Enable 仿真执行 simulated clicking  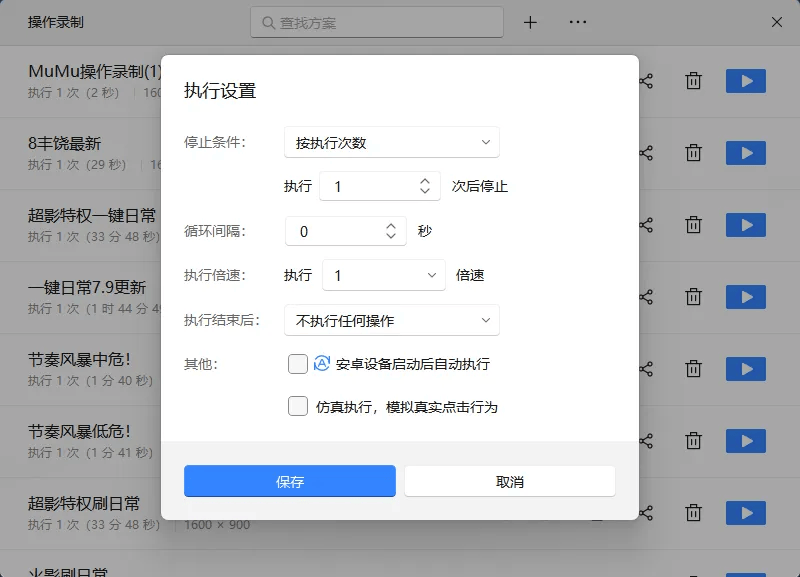297,406
